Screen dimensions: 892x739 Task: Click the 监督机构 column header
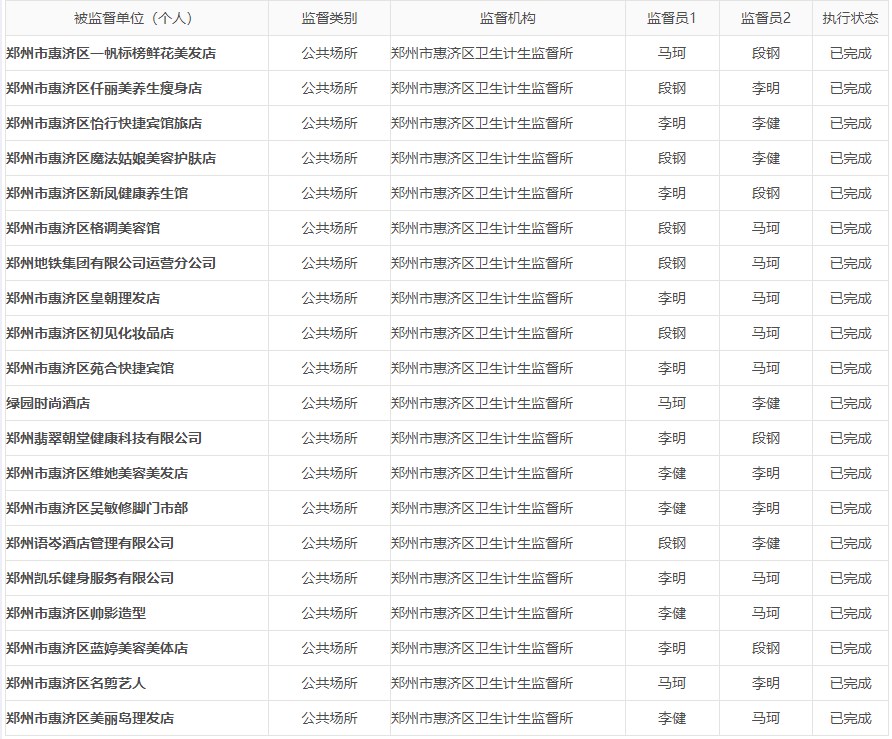pyautogui.click(x=507, y=18)
